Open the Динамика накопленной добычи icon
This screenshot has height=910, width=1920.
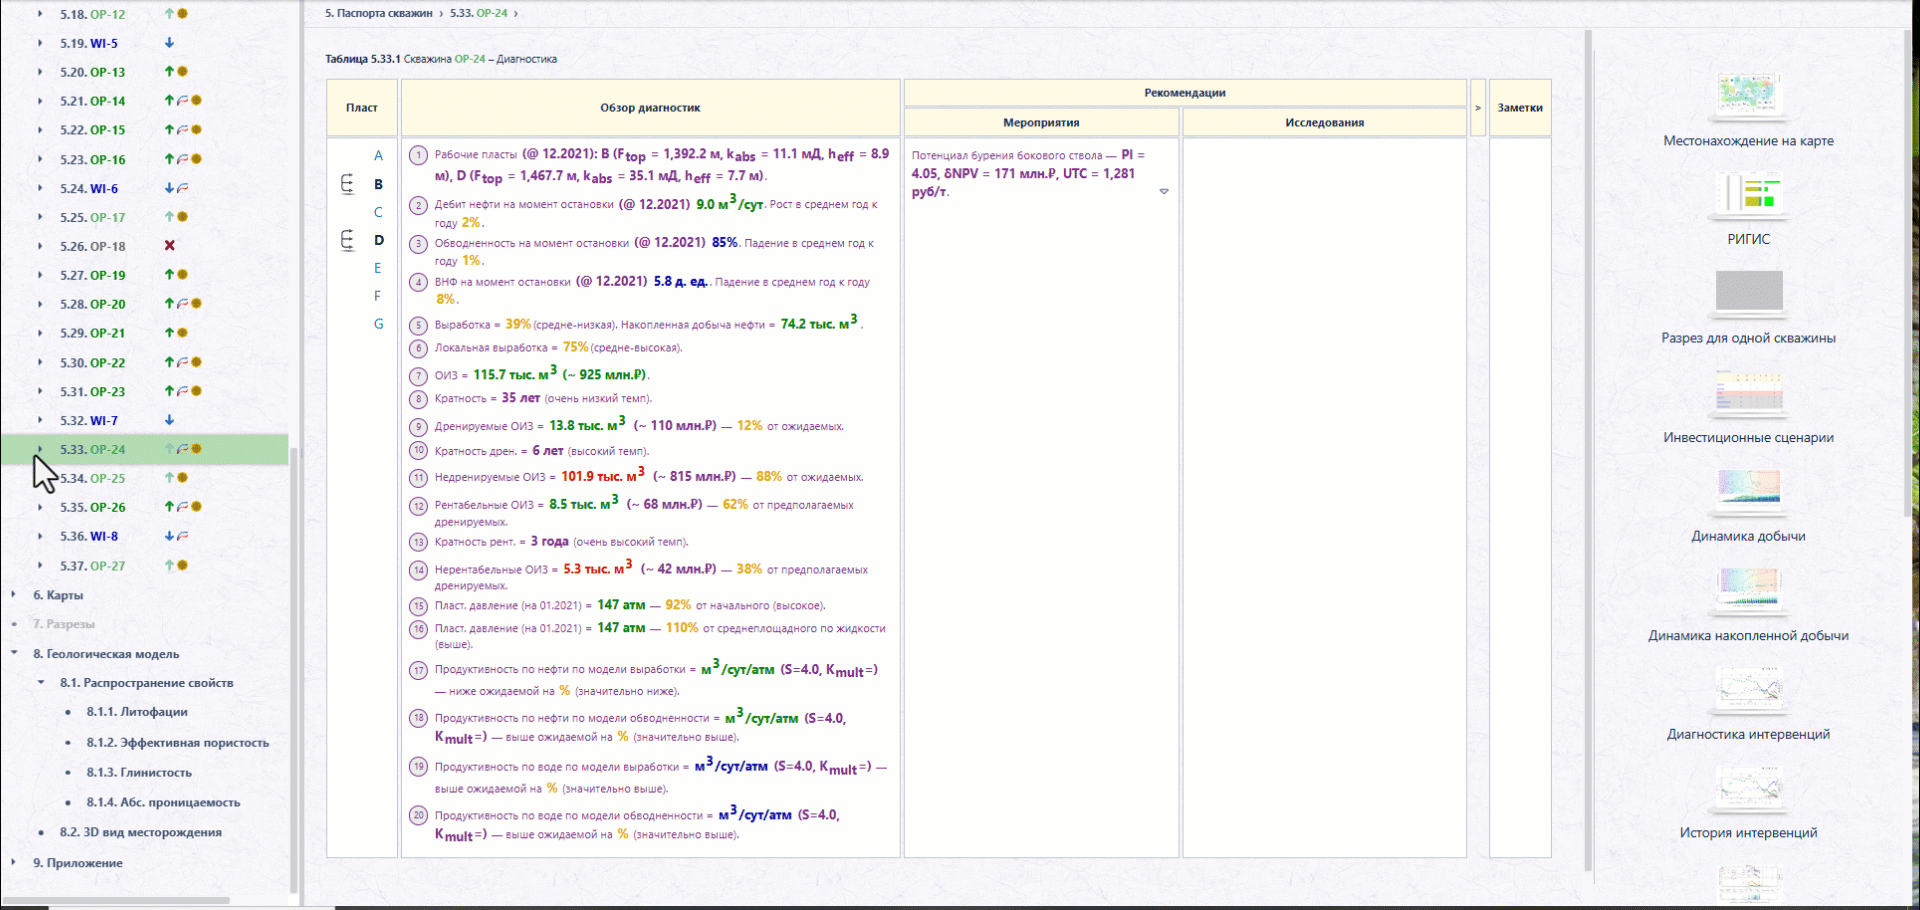(1749, 589)
